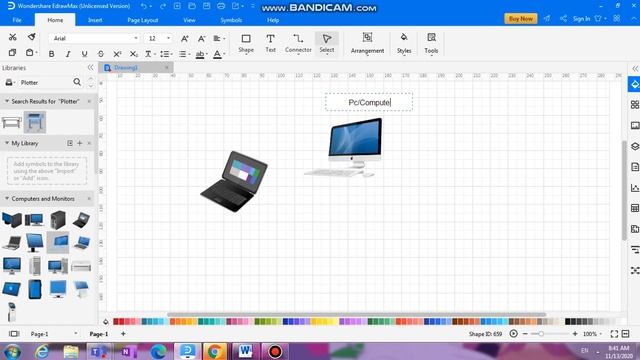Click the Redo arrow icon

pyautogui.click(x=163, y=6)
